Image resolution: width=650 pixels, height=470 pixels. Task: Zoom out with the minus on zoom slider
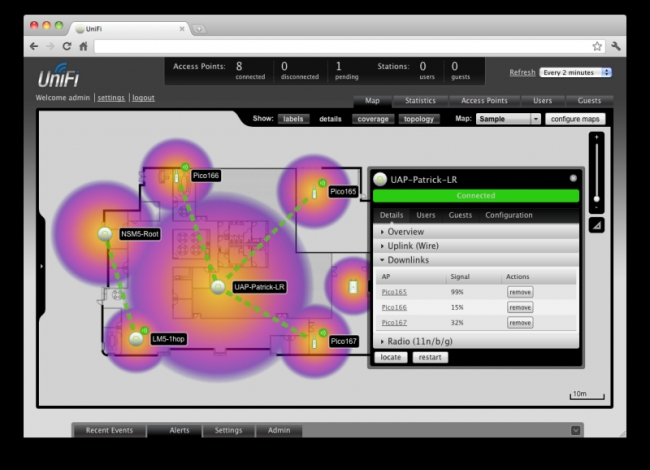[597, 208]
